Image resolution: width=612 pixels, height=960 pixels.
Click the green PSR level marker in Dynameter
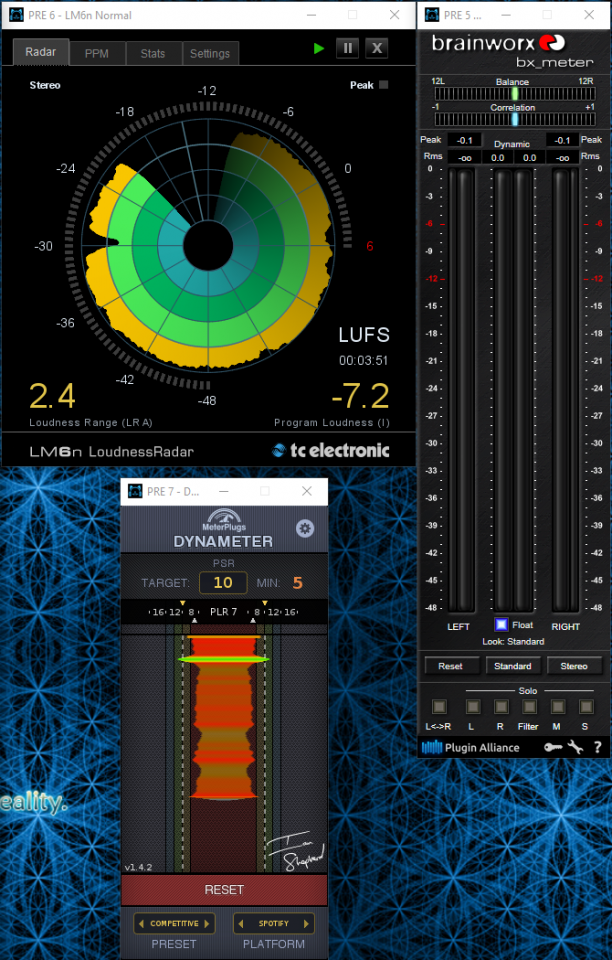point(224,659)
